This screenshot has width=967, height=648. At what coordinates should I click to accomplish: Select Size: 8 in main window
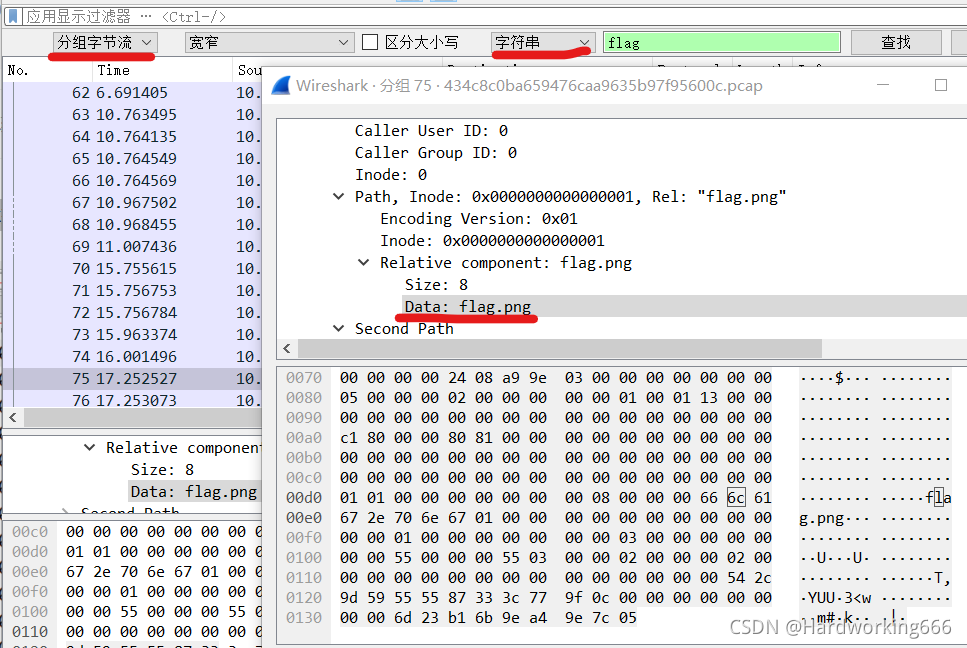(x=162, y=470)
